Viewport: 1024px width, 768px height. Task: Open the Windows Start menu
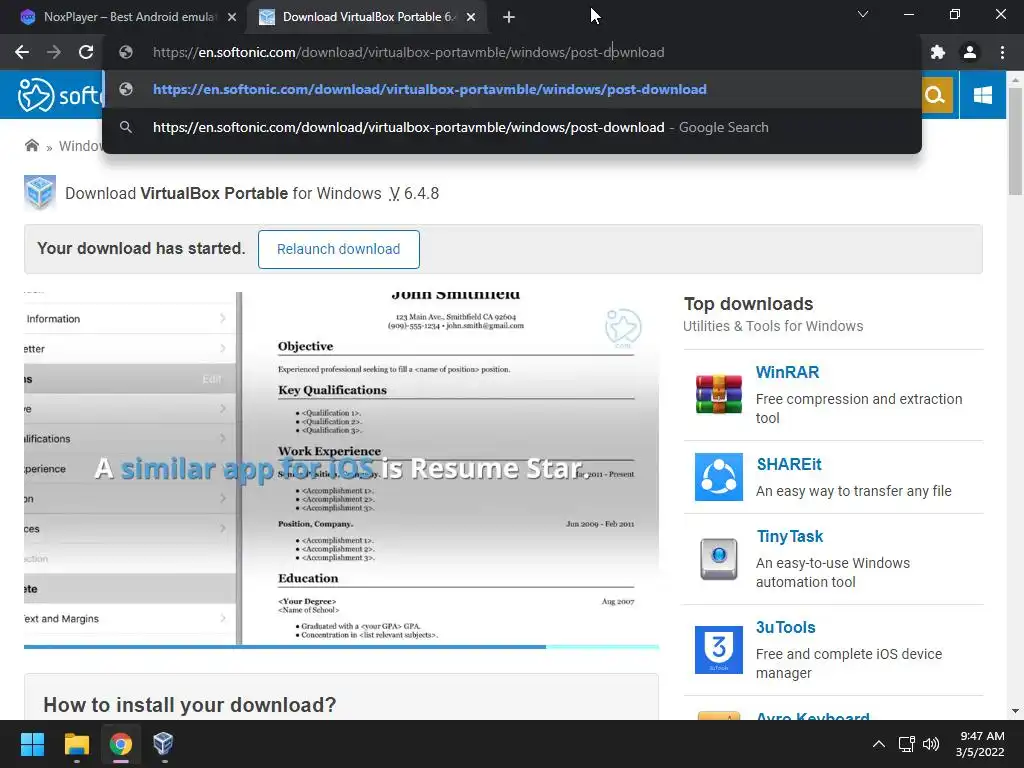(32, 744)
